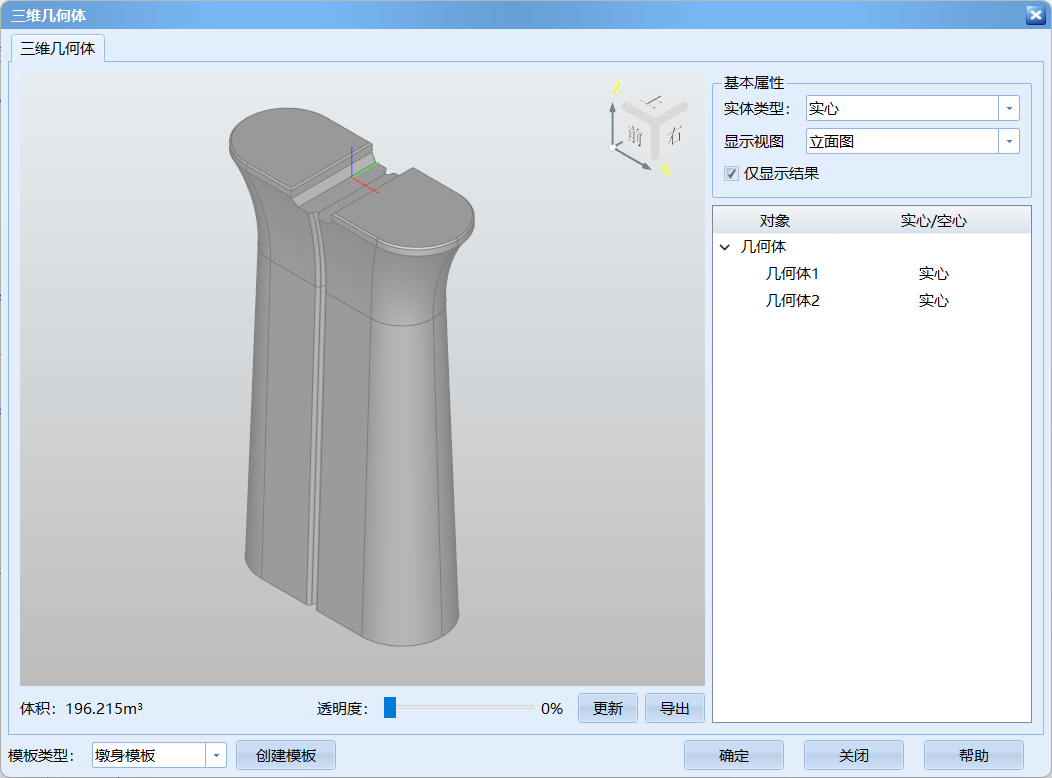
Task: Click 导出 to export the geometry
Action: 675,707
